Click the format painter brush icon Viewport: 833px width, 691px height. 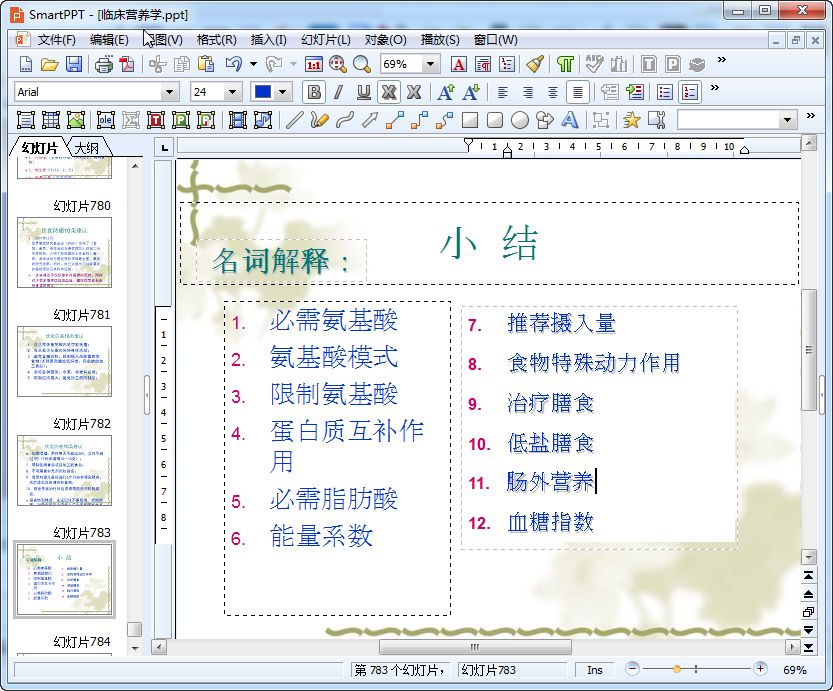pyautogui.click(x=535, y=64)
